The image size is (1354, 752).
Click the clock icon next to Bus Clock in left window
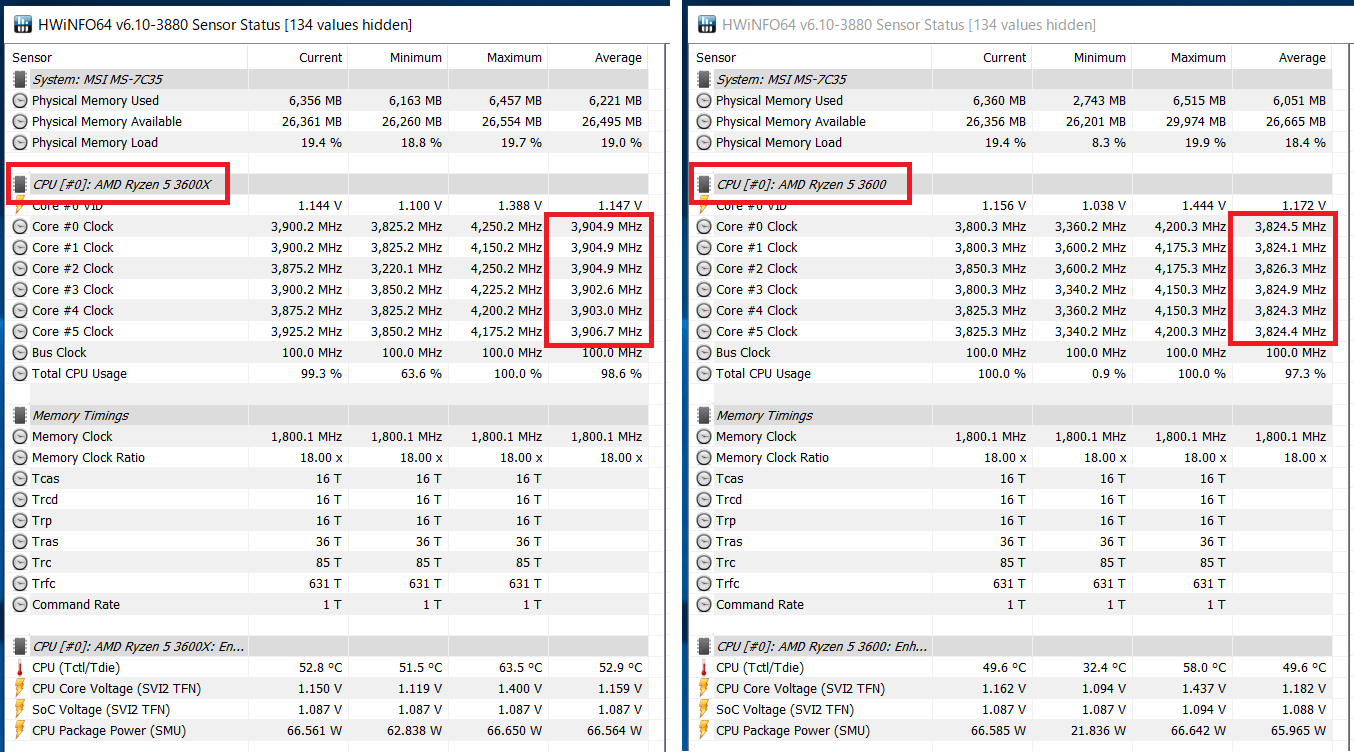[20, 352]
